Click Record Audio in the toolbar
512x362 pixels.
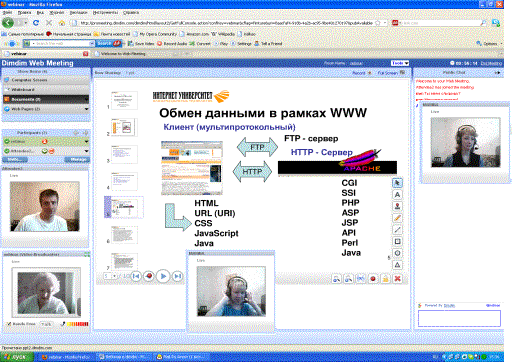tap(172, 44)
